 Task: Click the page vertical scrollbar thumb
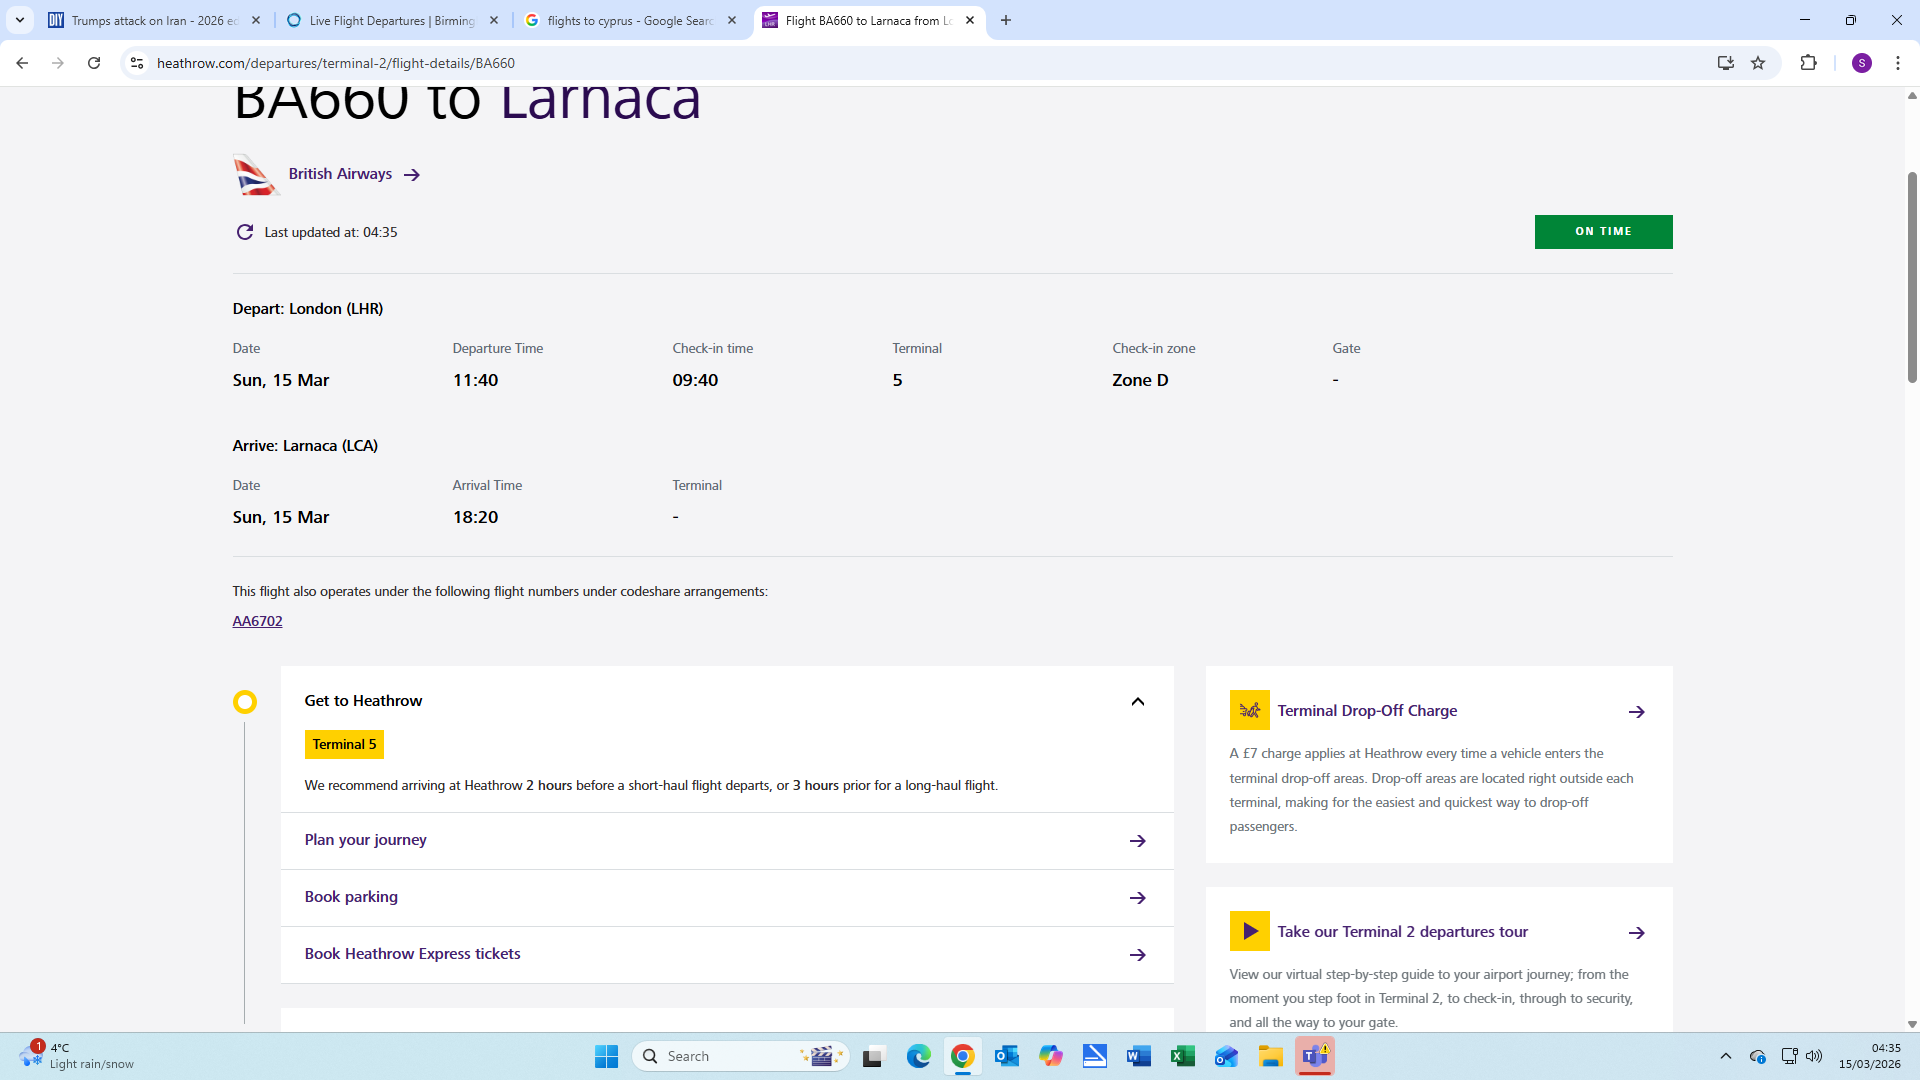[1912, 278]
